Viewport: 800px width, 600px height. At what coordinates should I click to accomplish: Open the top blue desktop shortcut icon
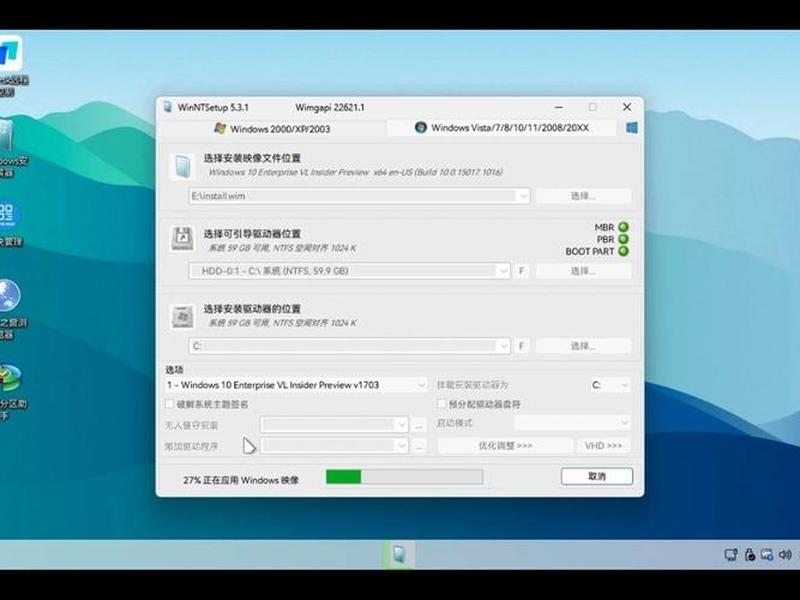(9, 53)
